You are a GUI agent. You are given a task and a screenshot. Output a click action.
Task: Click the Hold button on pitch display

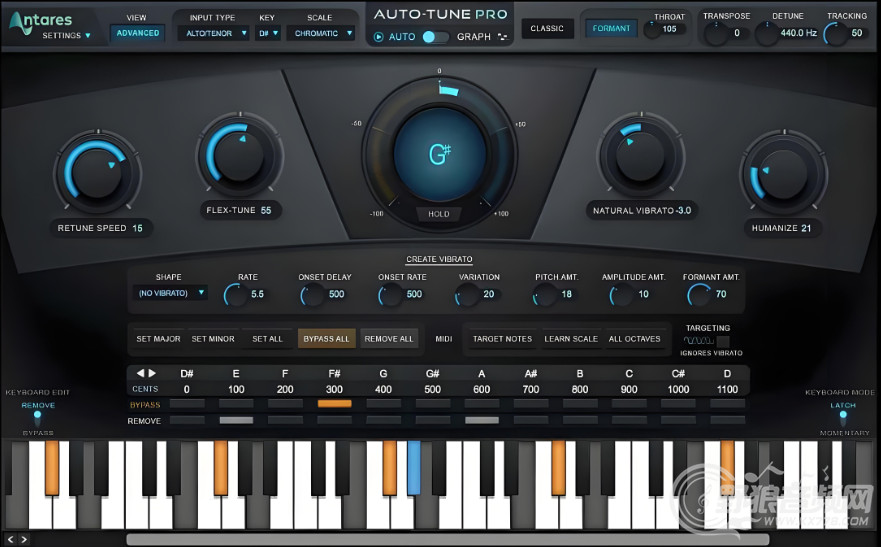coord(439,214)
